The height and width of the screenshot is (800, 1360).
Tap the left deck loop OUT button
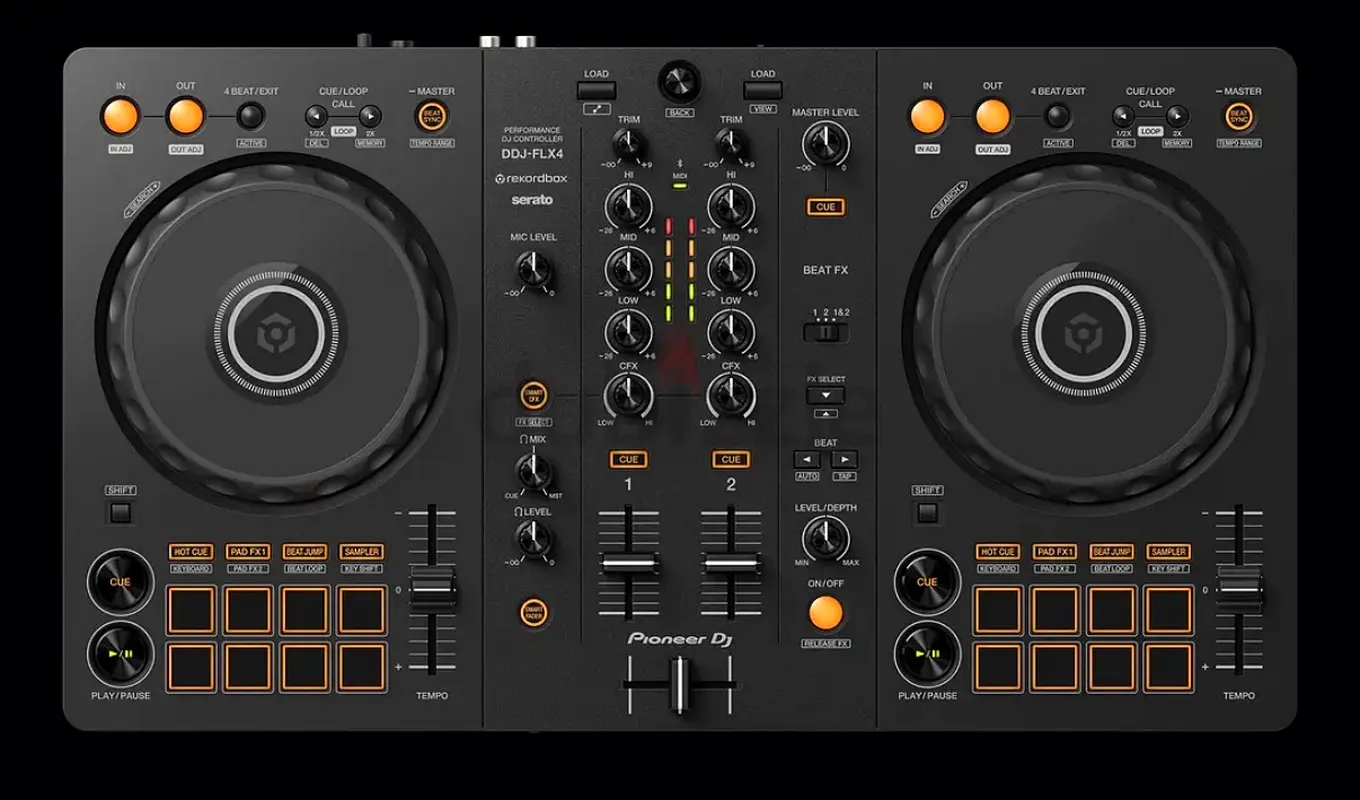(x=186, y=116)
